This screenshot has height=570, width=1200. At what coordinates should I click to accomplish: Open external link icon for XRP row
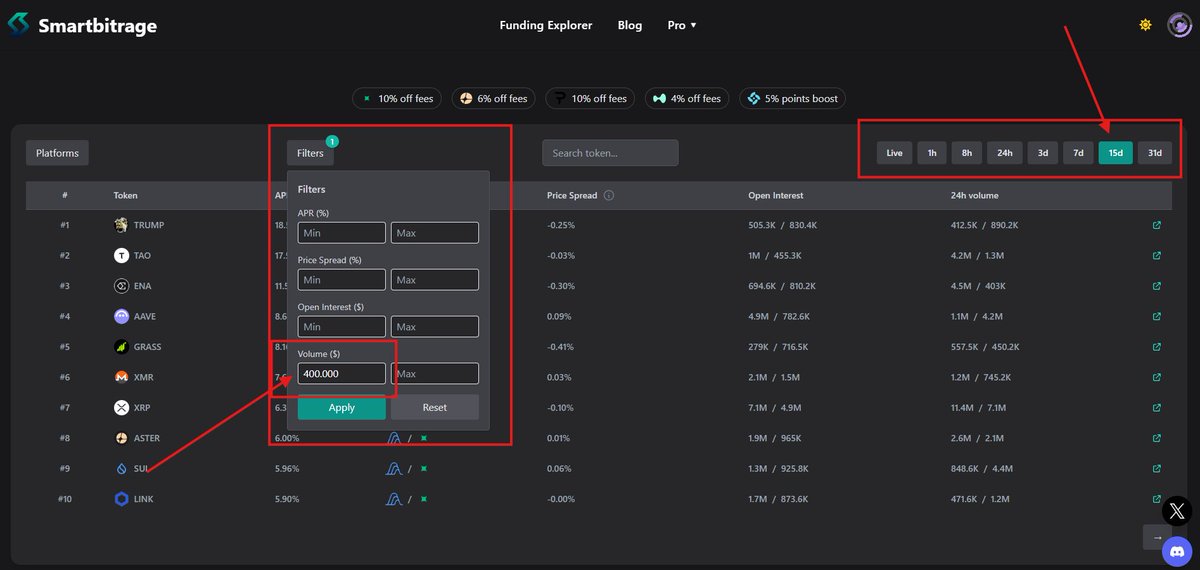coord(1157,408)
